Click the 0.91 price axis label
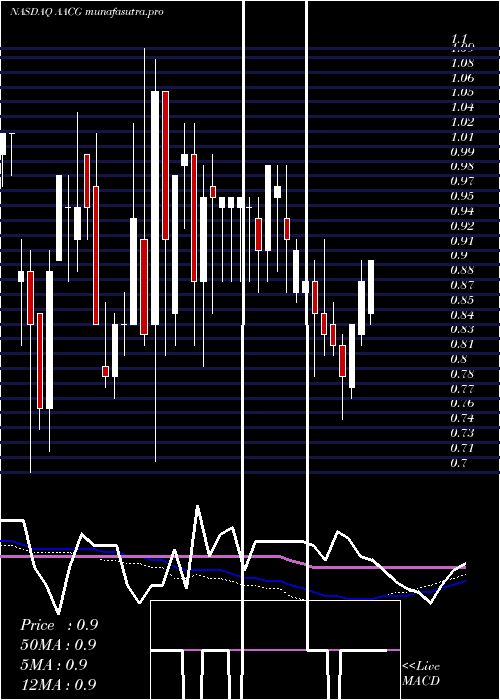The height and width of the screenshot is (700, 500). pyautogui.click(x=463, y=241)
